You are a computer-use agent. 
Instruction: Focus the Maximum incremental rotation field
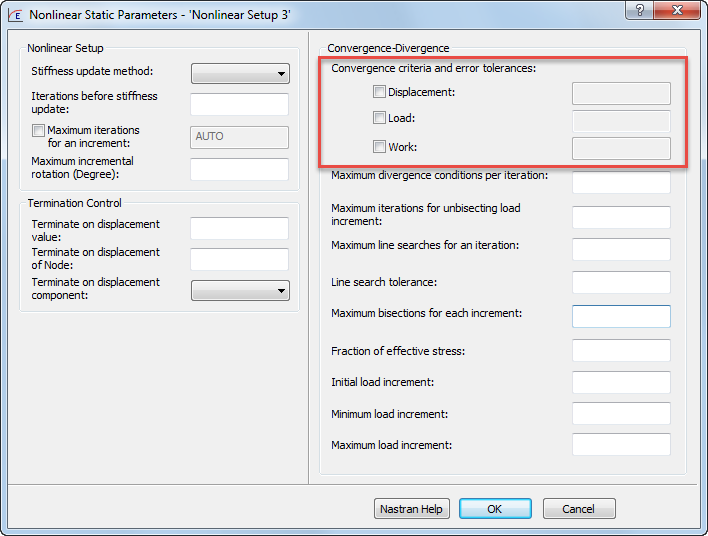239,169
